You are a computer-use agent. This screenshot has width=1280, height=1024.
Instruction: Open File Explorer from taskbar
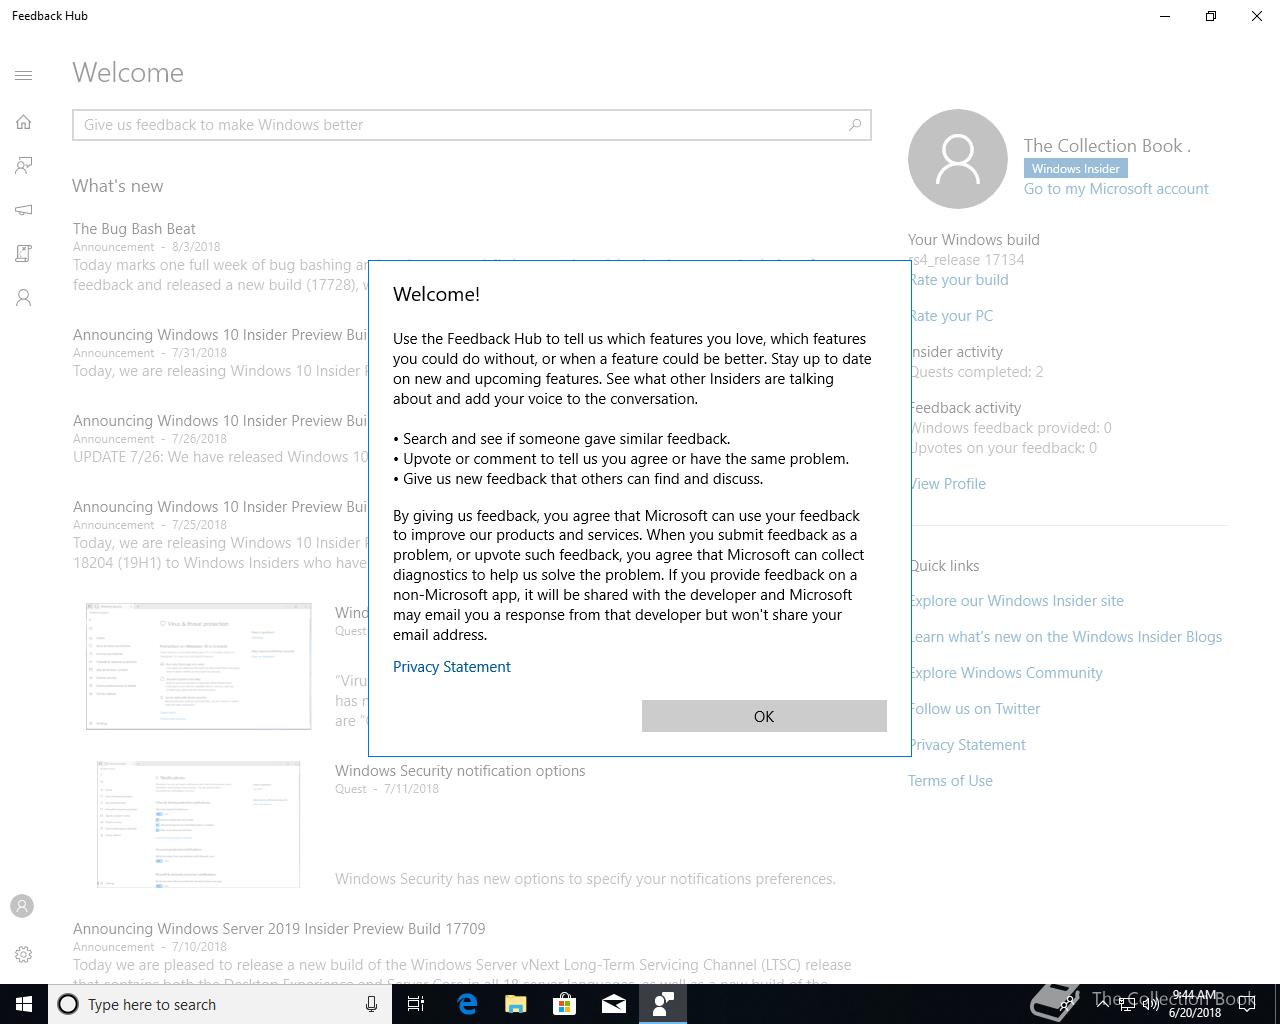515,1004
